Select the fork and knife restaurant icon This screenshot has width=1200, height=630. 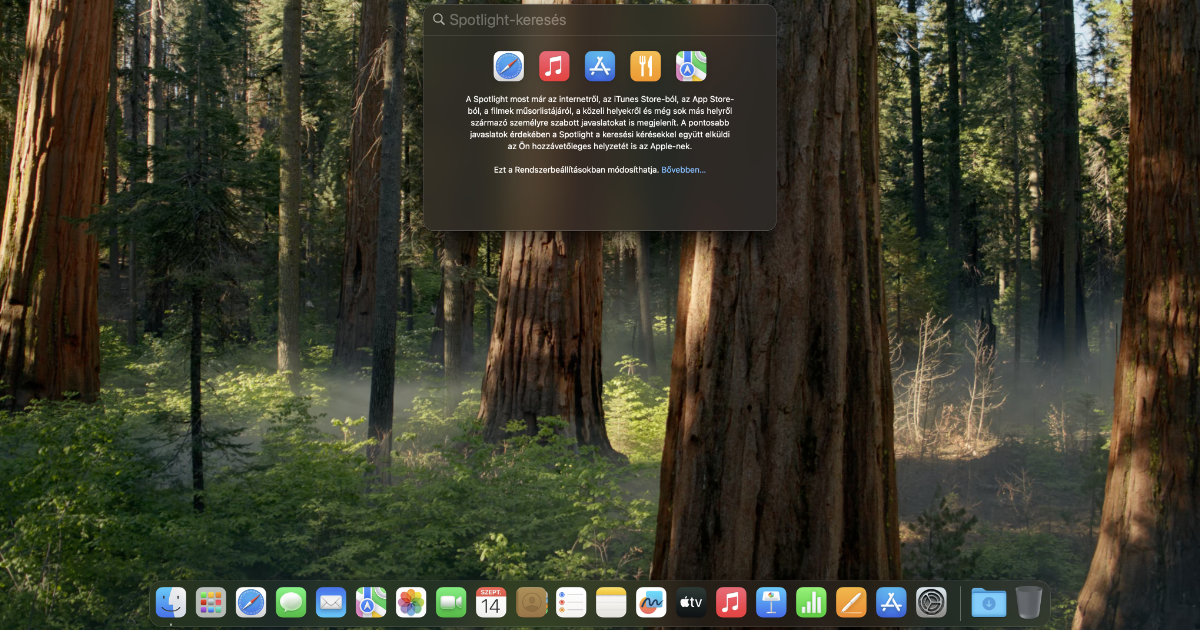pos(645,66)
